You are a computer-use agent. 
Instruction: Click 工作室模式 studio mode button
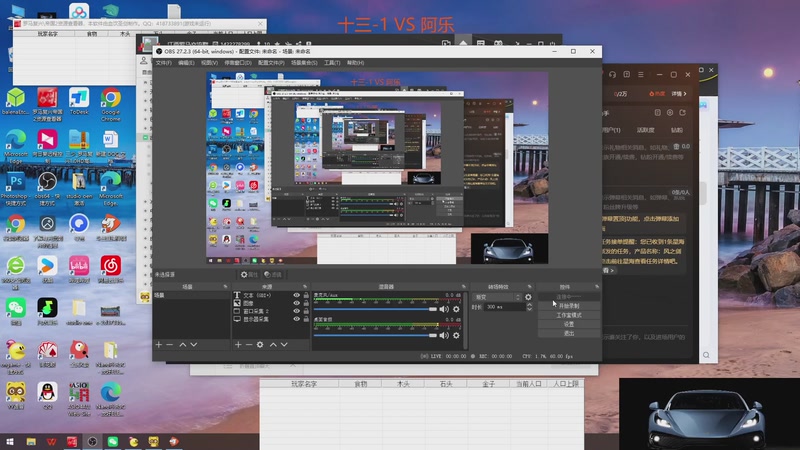(x=569, y=315)
